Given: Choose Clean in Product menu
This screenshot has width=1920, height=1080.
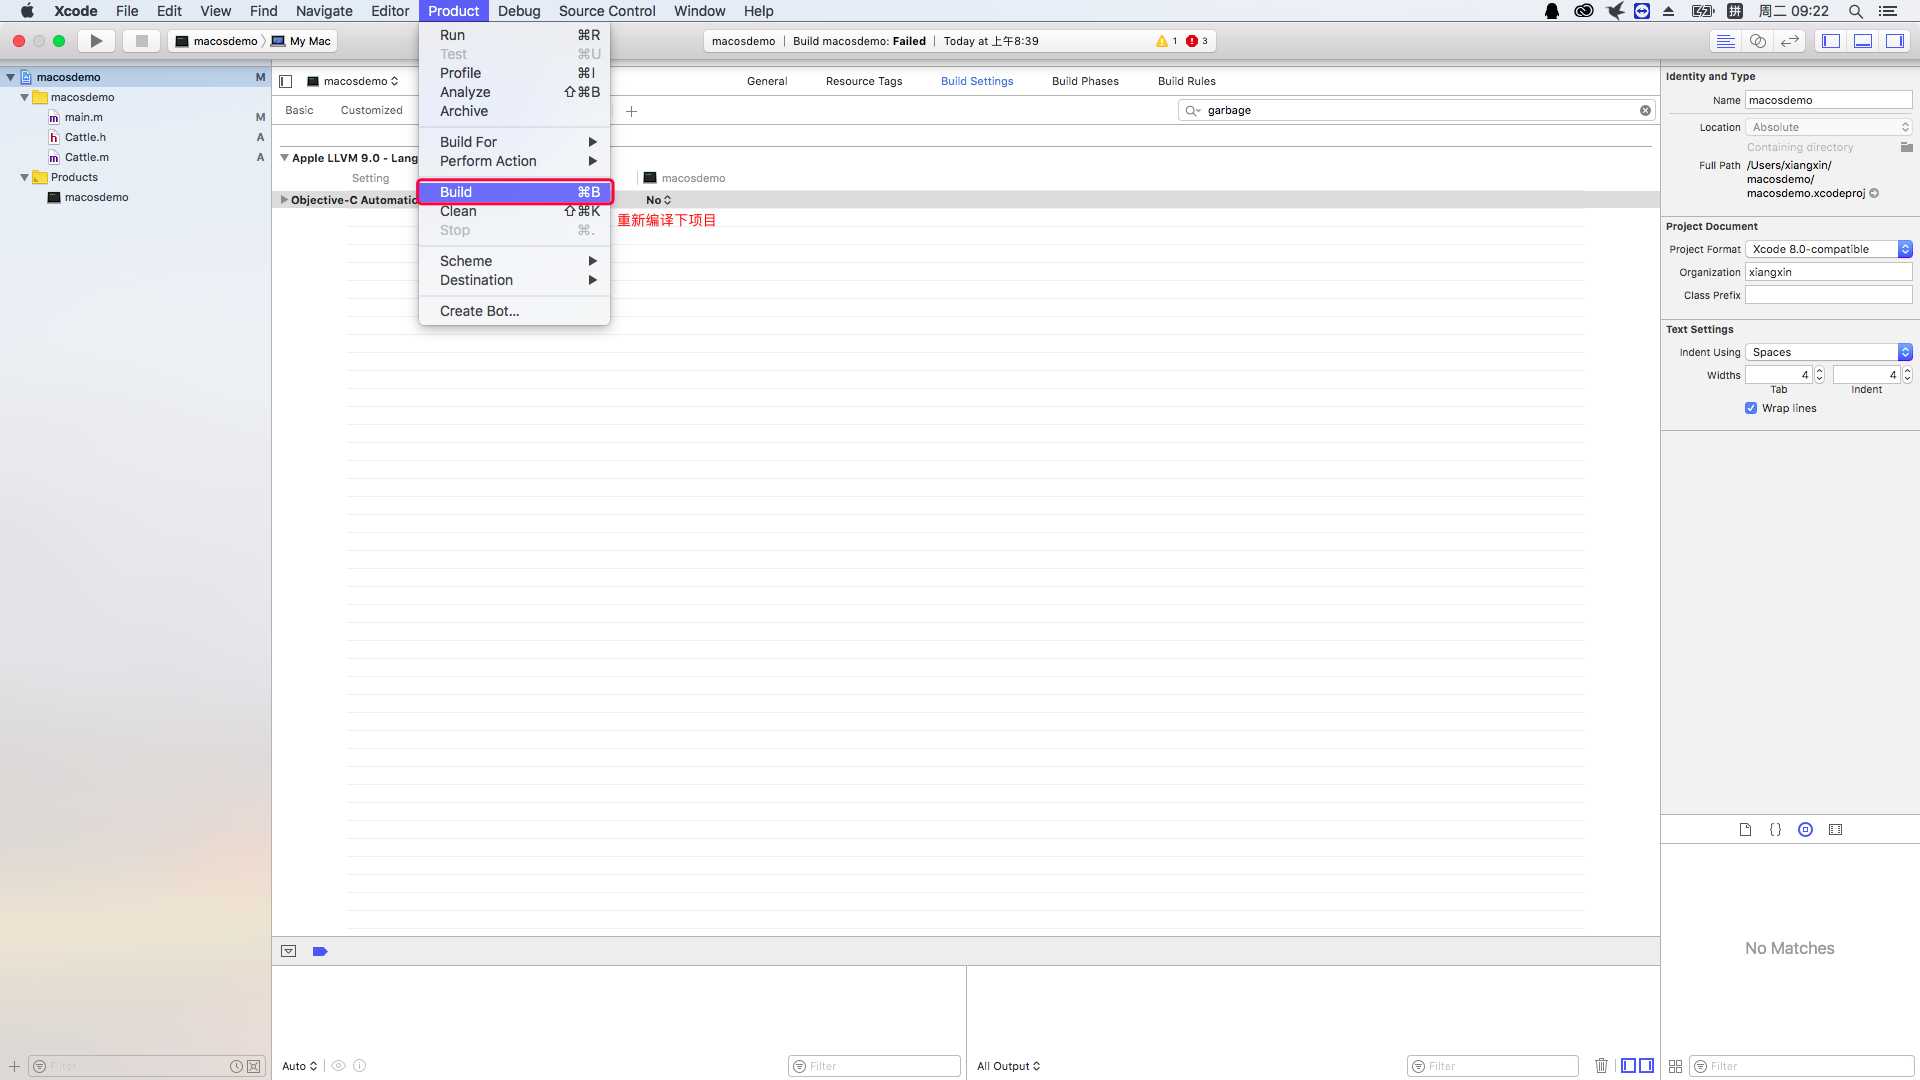Looking at the screenshot, I should 514,211.
